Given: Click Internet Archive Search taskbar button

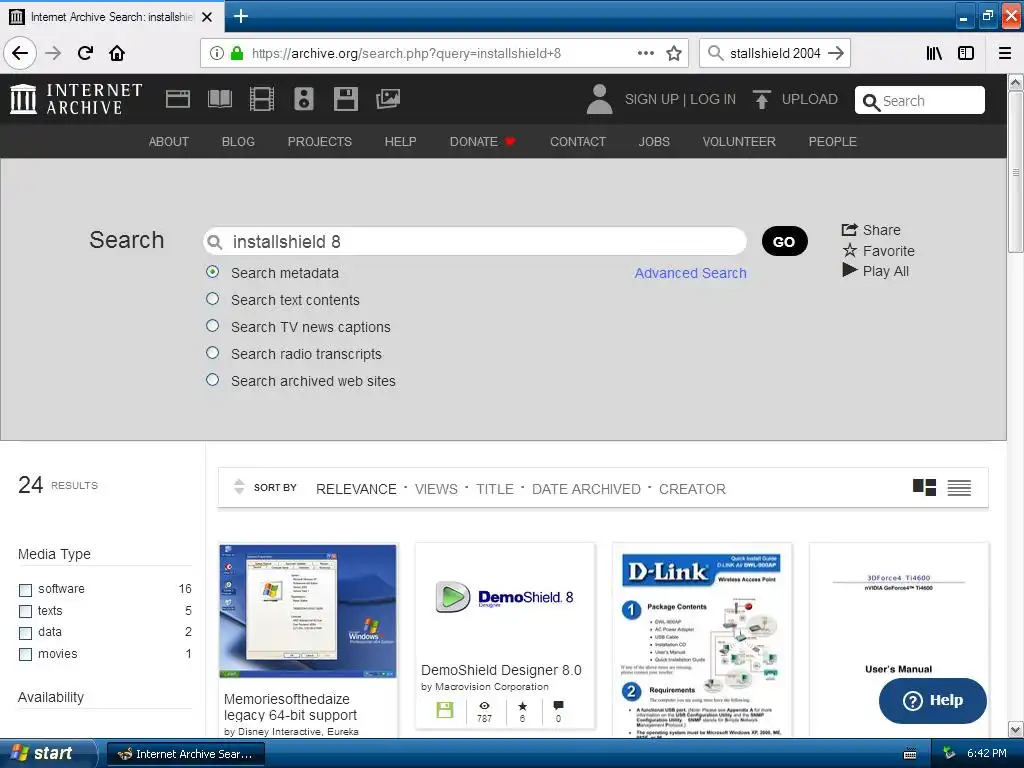Looking at the screenshot, I should (186, 754).
